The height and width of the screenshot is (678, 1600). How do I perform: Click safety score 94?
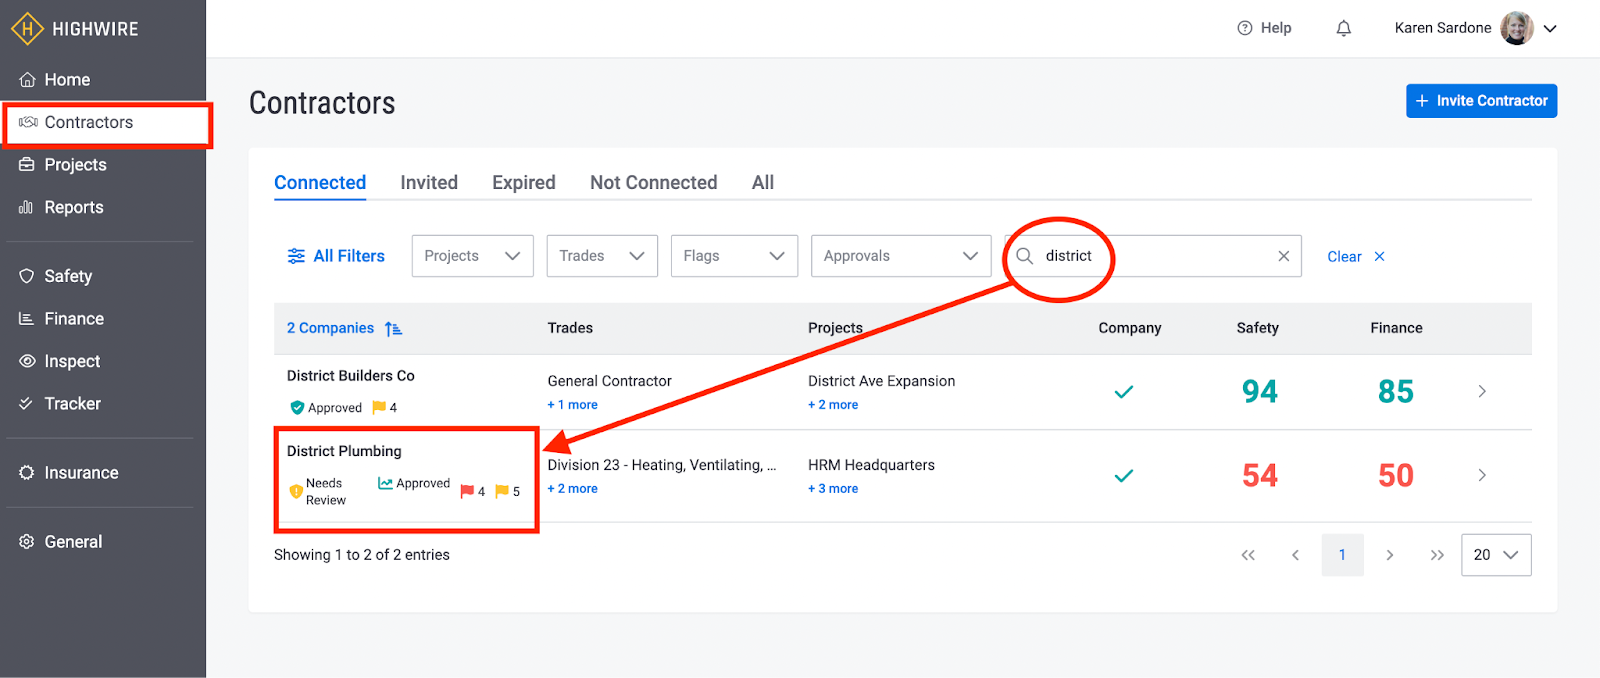tap(1260, 392)
